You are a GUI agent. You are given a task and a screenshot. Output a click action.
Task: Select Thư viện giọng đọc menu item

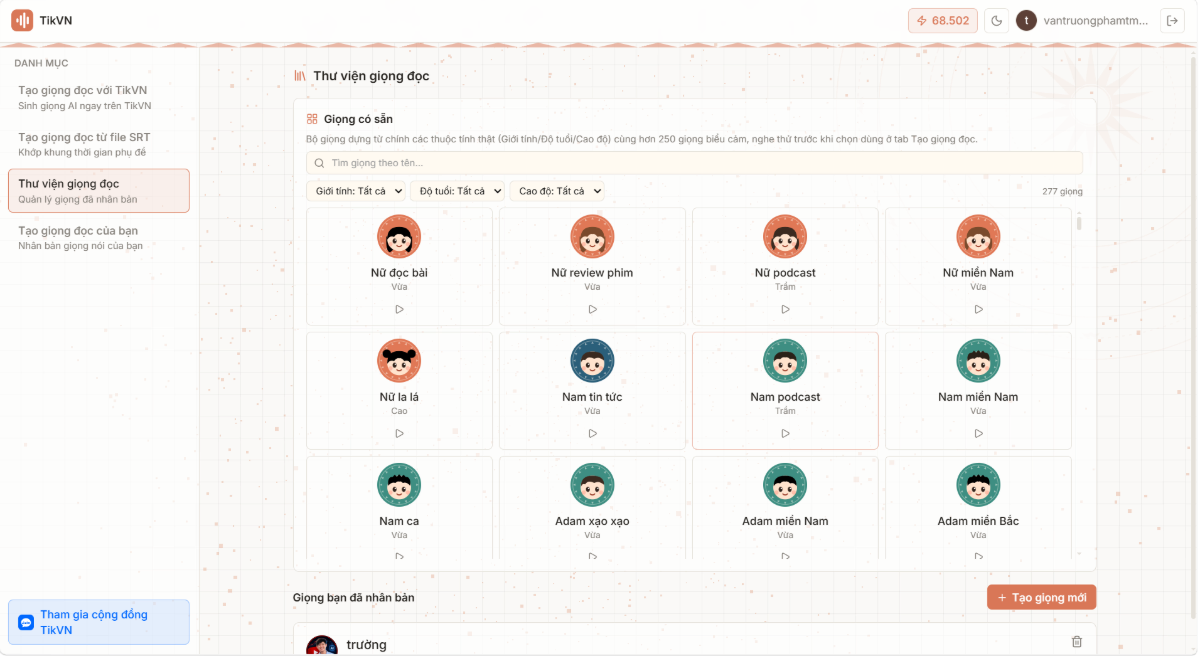(x=98, y=191)
